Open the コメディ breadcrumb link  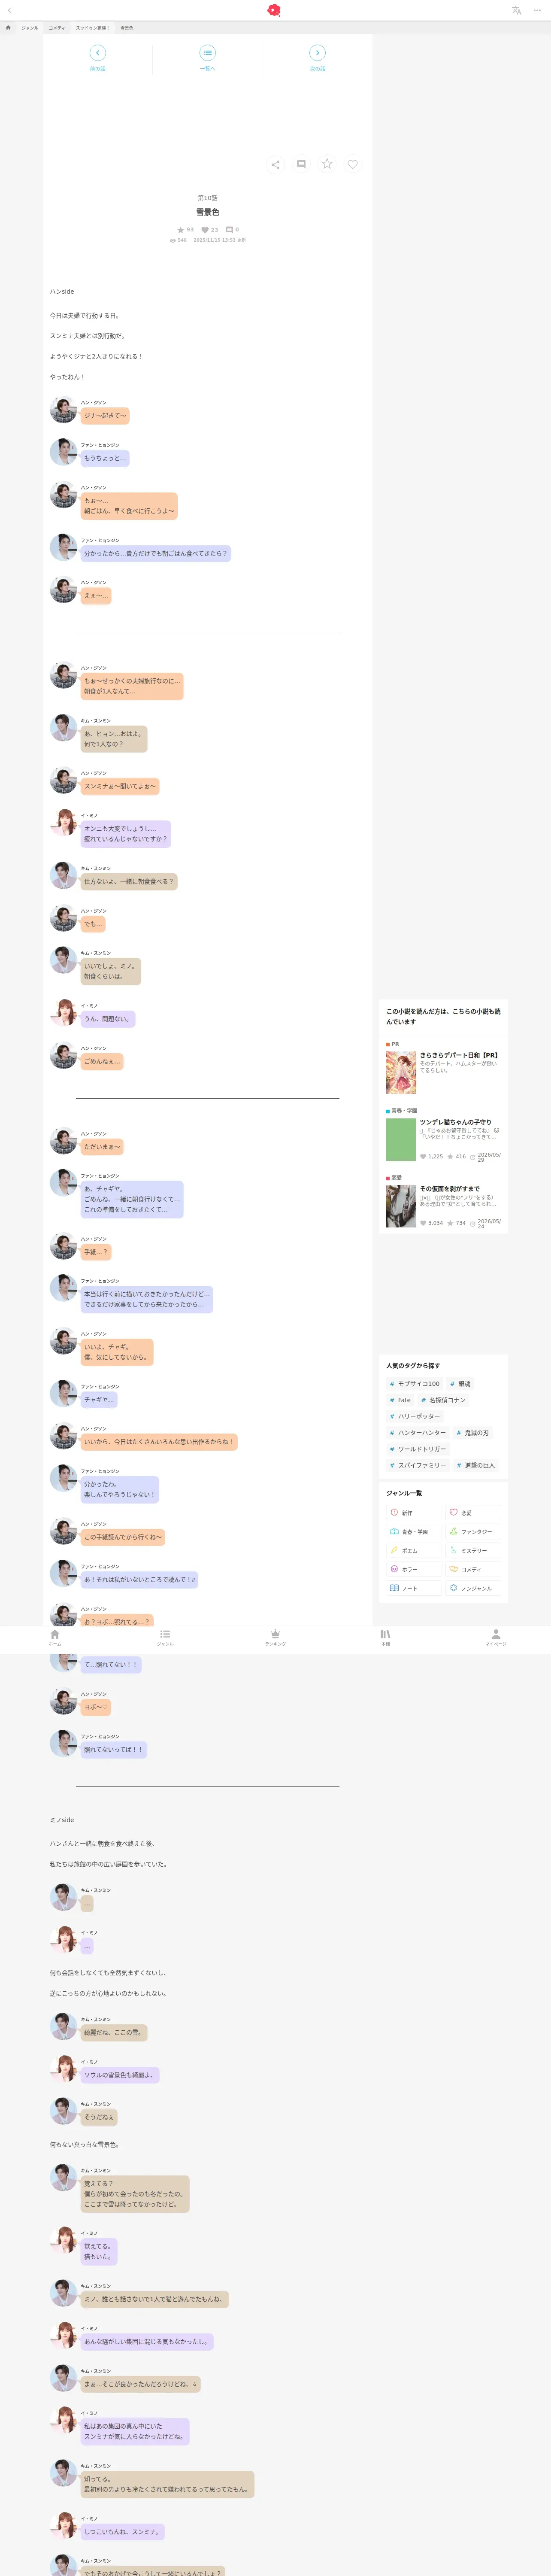tap(57, 28)
